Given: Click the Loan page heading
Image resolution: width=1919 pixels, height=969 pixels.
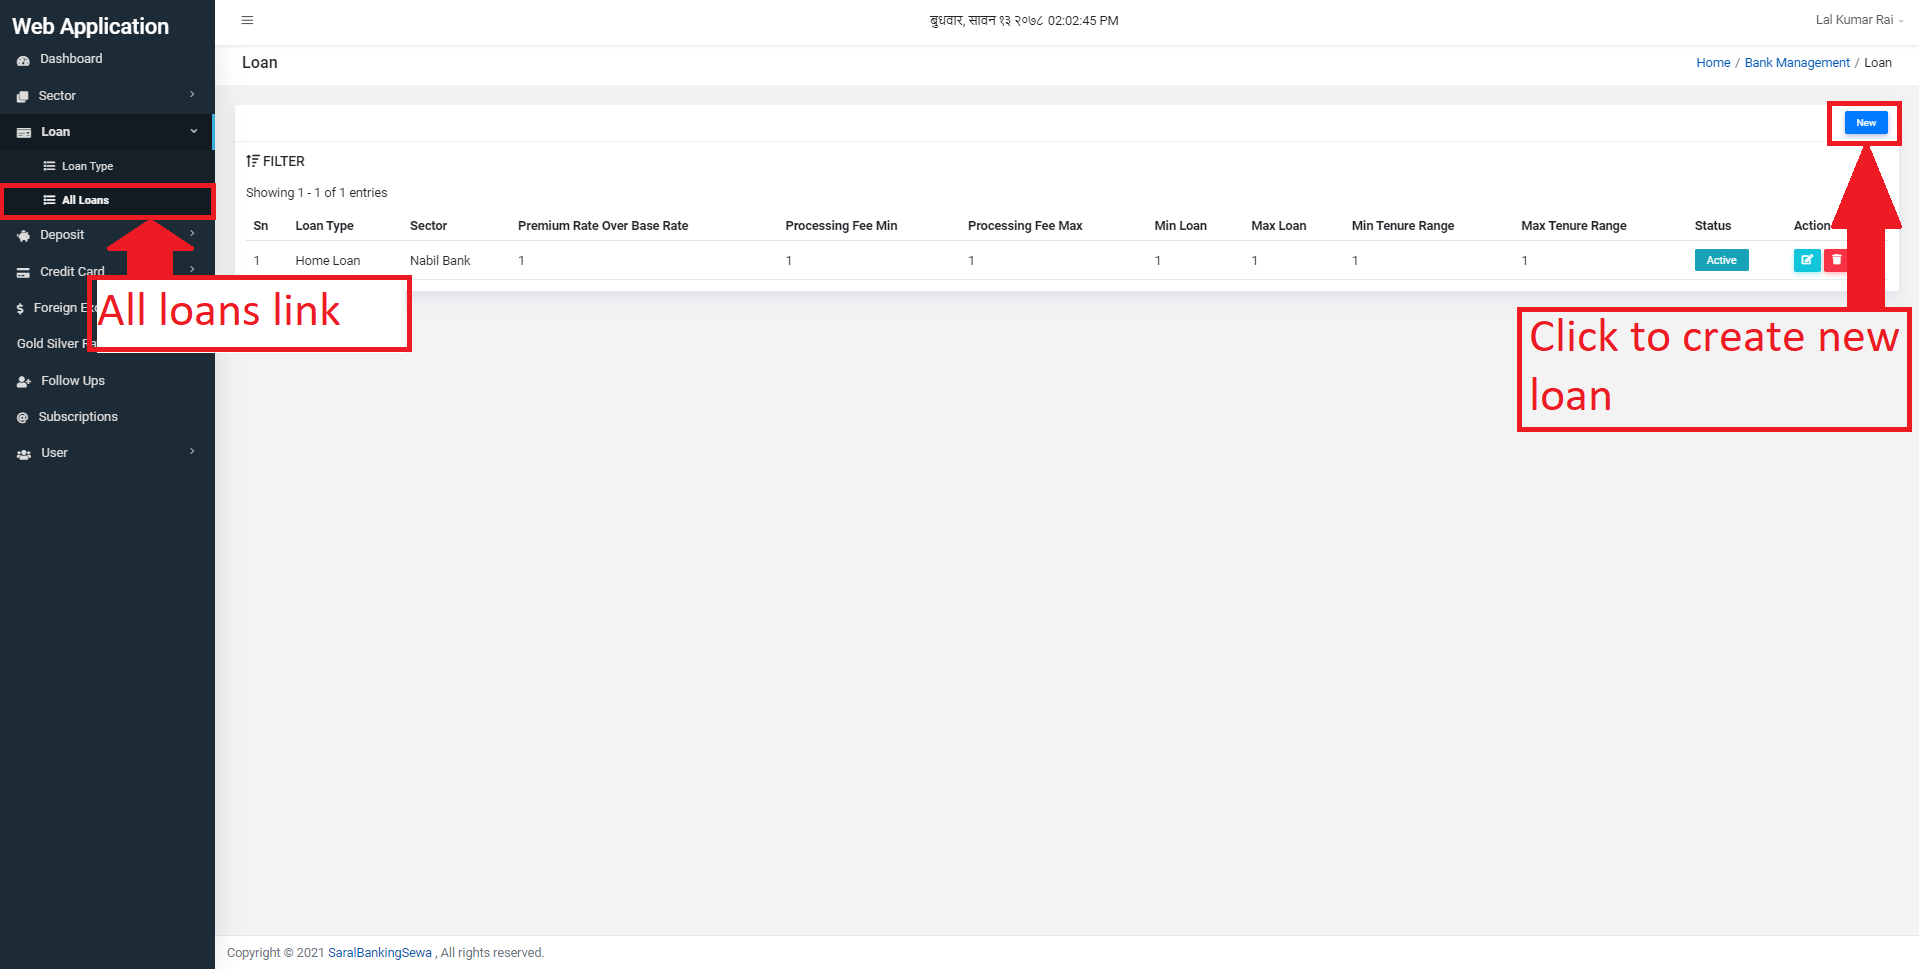Looking at the screenshot, I should (x=260, y=63).
